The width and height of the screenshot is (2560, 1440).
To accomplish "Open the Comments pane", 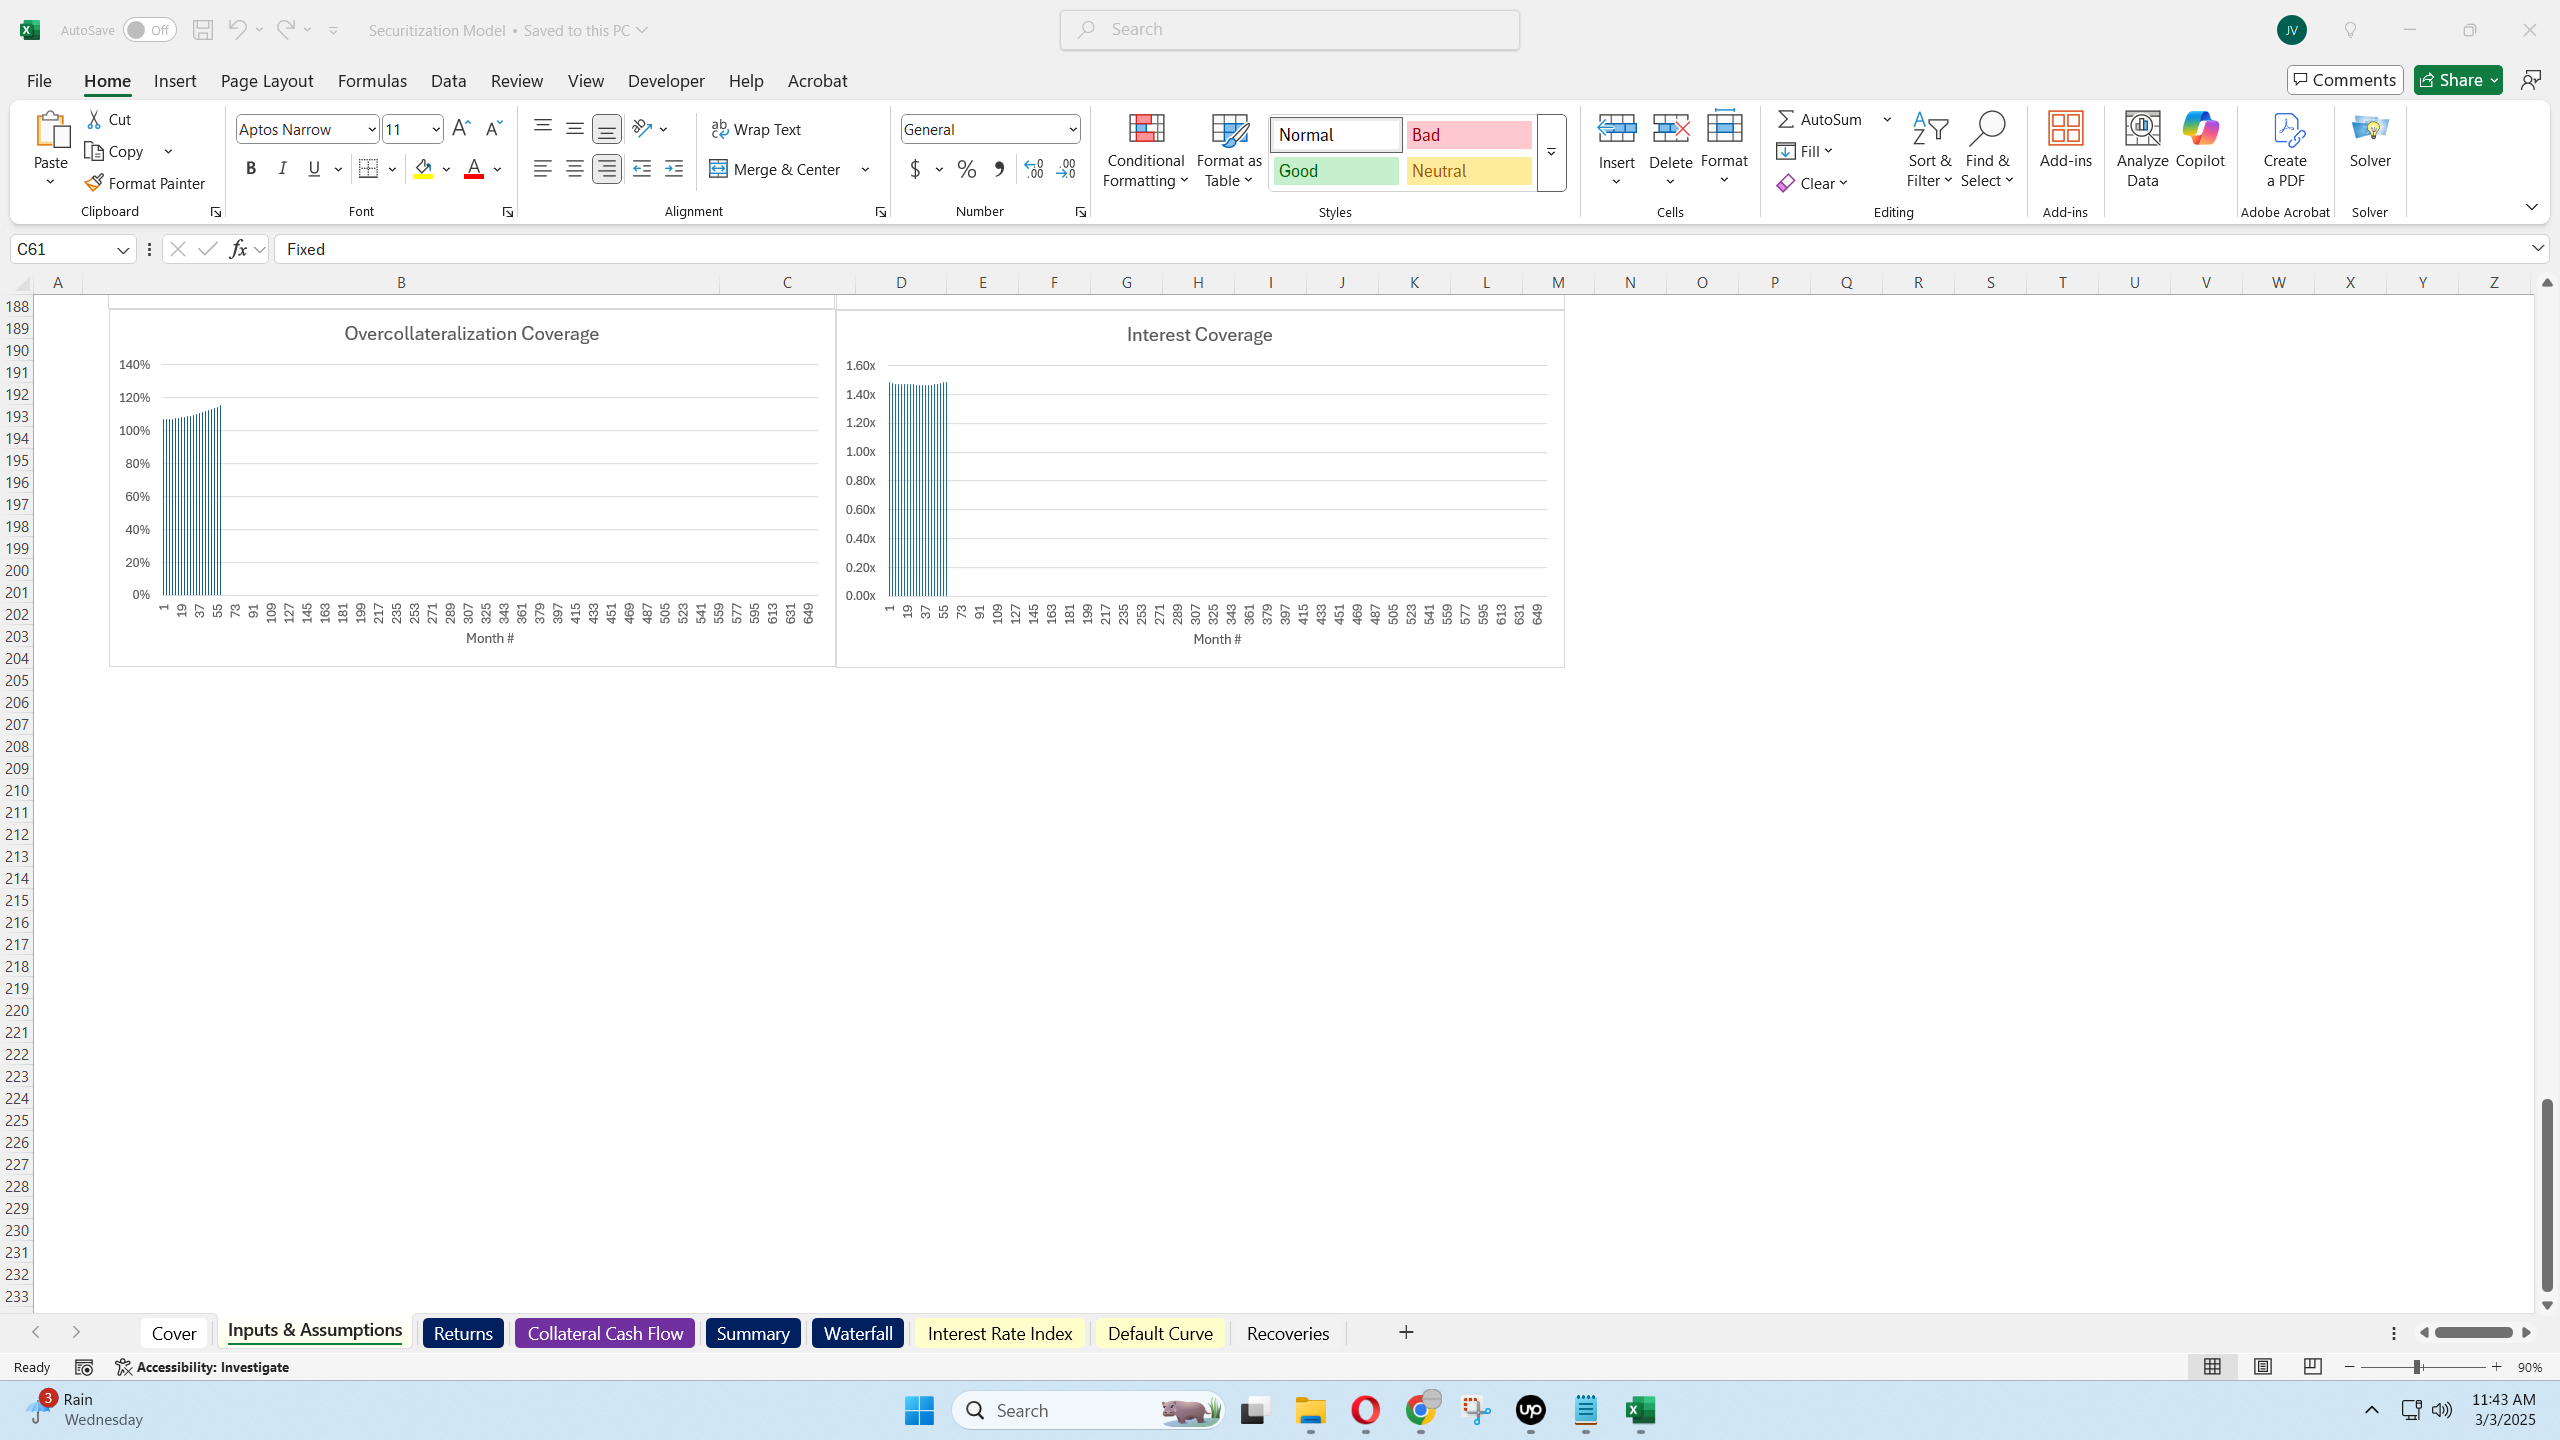I will pyautogui.click(x=2345, y=80).
